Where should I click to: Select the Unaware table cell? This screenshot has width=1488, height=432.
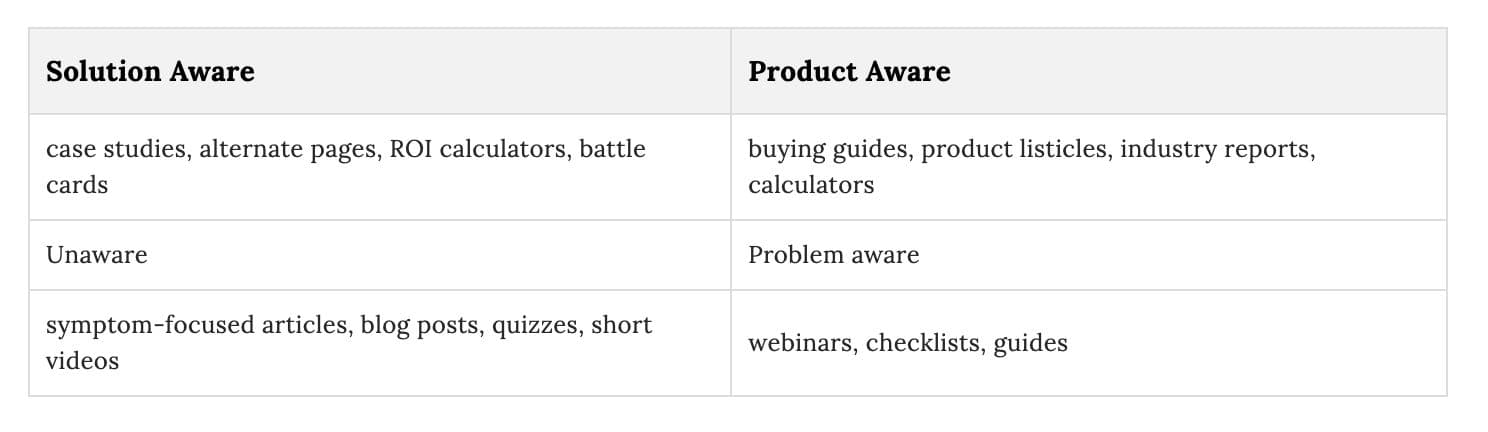tap(380, 255)
